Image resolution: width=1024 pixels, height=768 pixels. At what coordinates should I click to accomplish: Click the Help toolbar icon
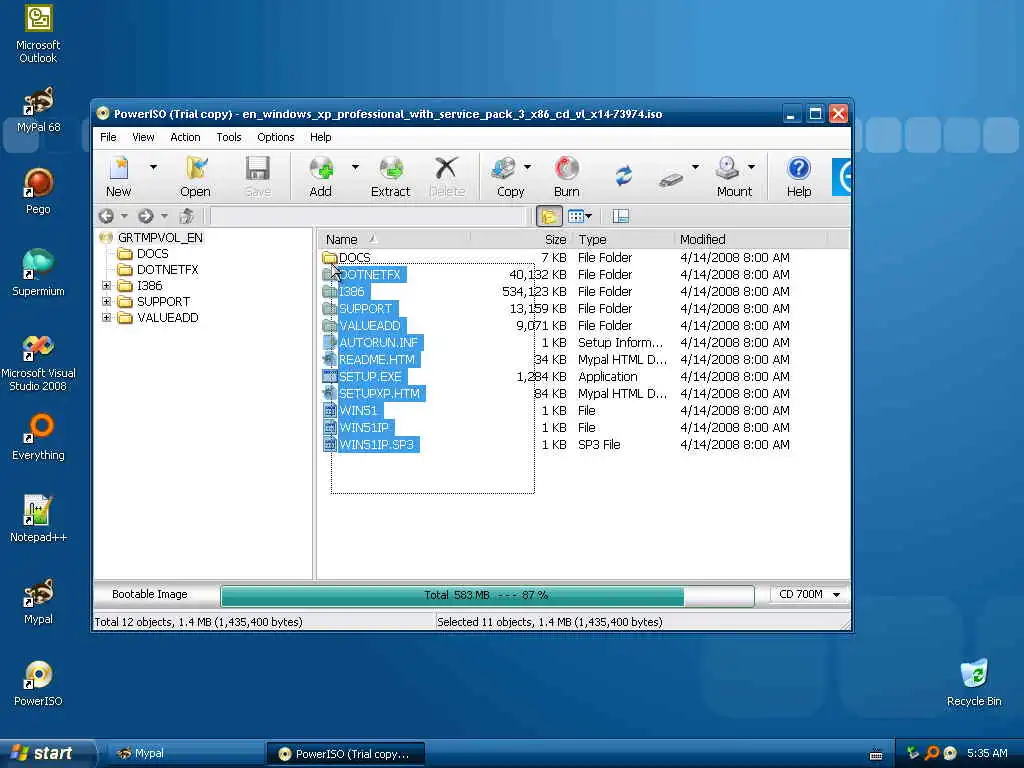[x=799, y=176]
